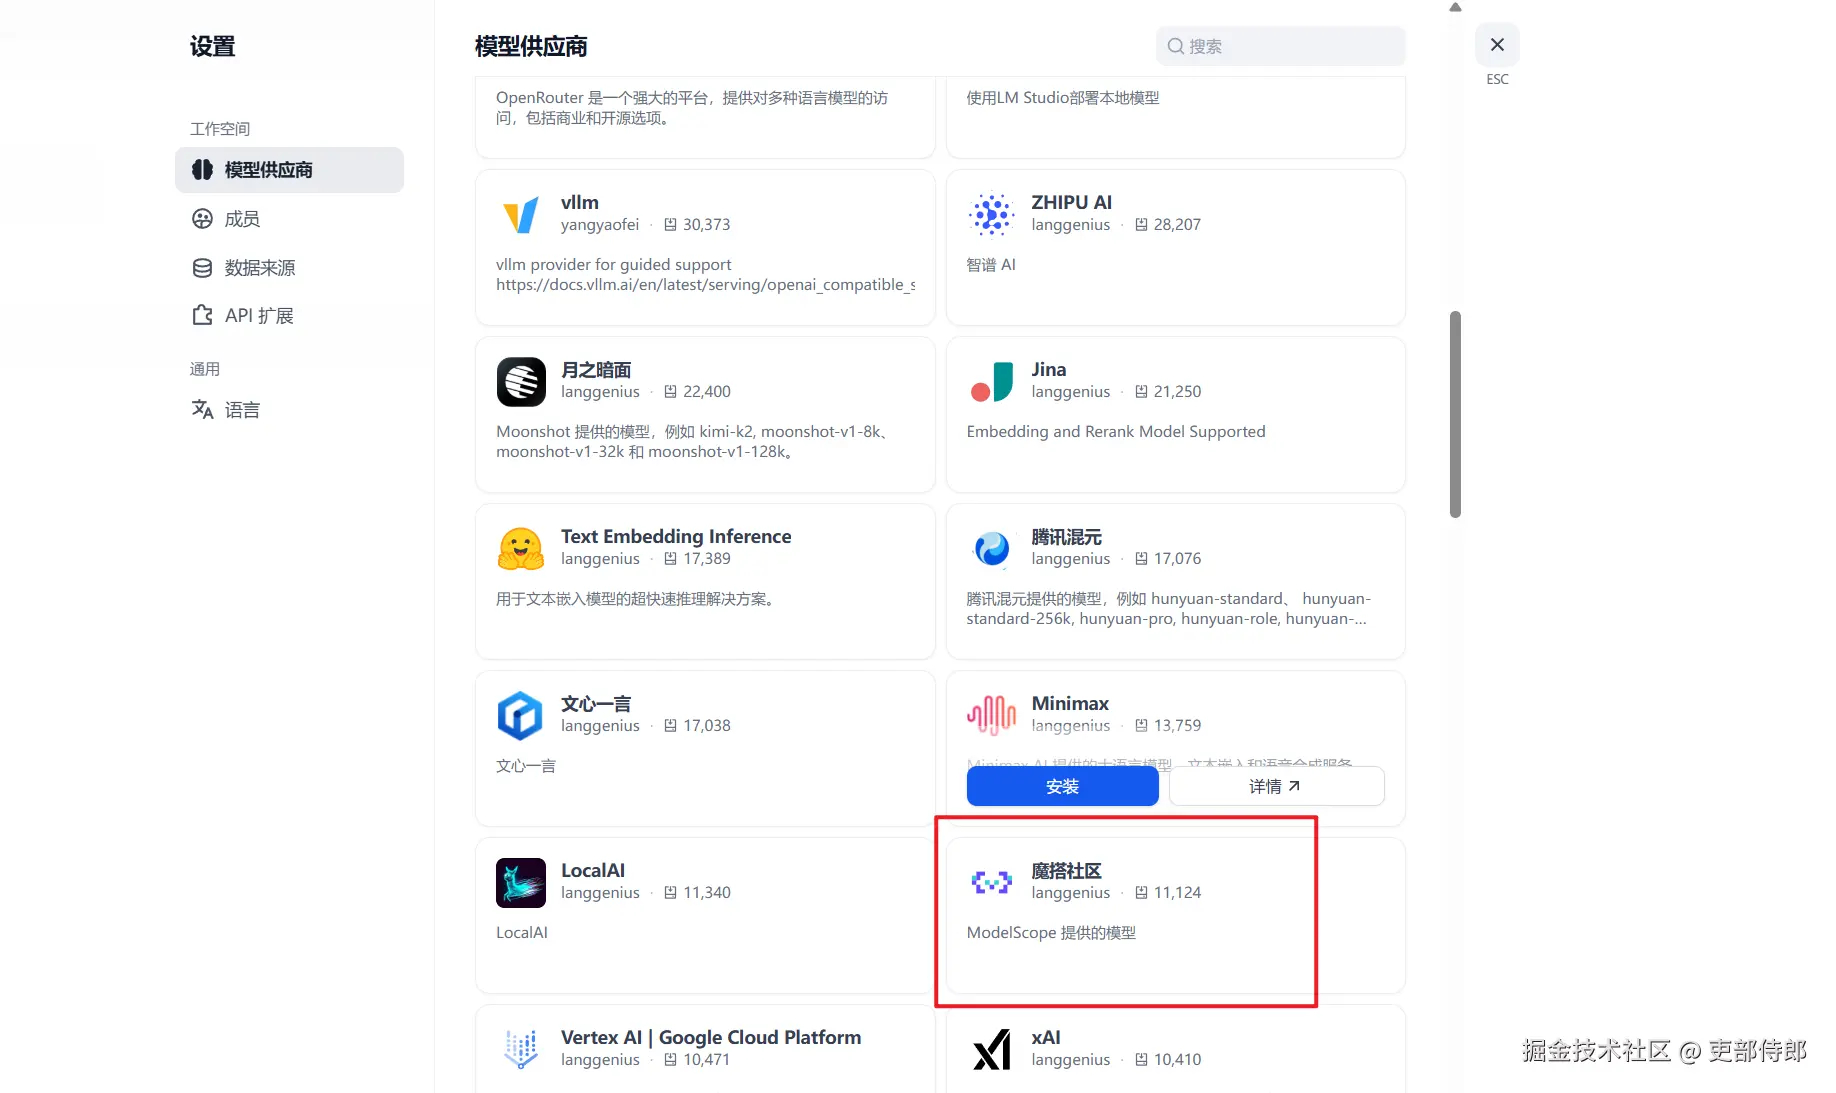
Task: Click the 10,471 count on Vertex AI
Action: pyautogui.click(x=706, y=1060)
